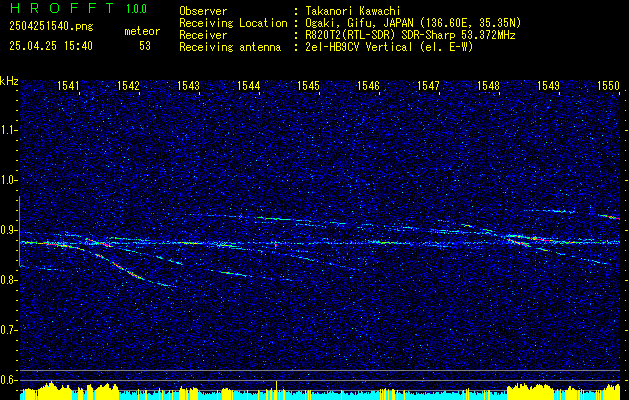Click the Receiver label
Image resolution: width=629 pixels, height=400 pixels.
click(x=203, y=35)
